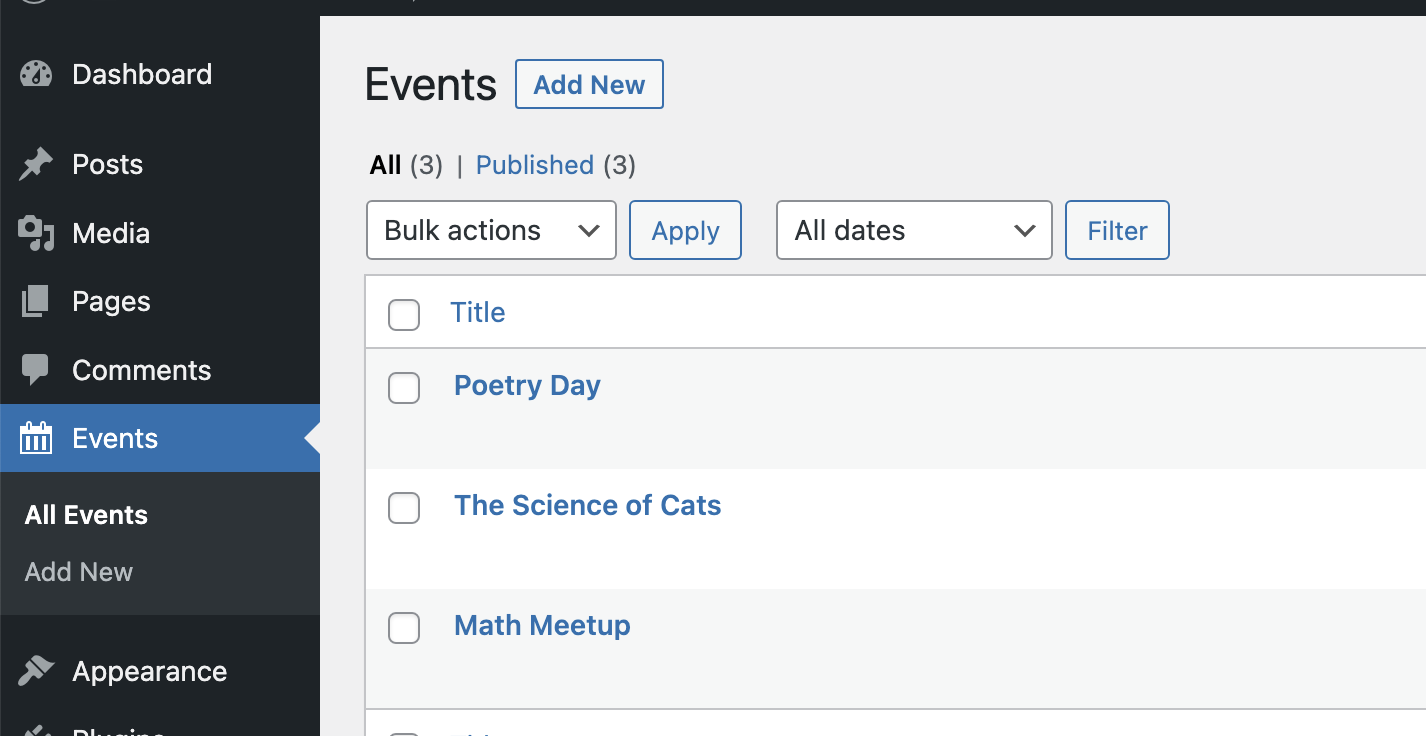The image size is (1426, 736).
Task: Show only Published events
Action: click(x=534, y=165)
